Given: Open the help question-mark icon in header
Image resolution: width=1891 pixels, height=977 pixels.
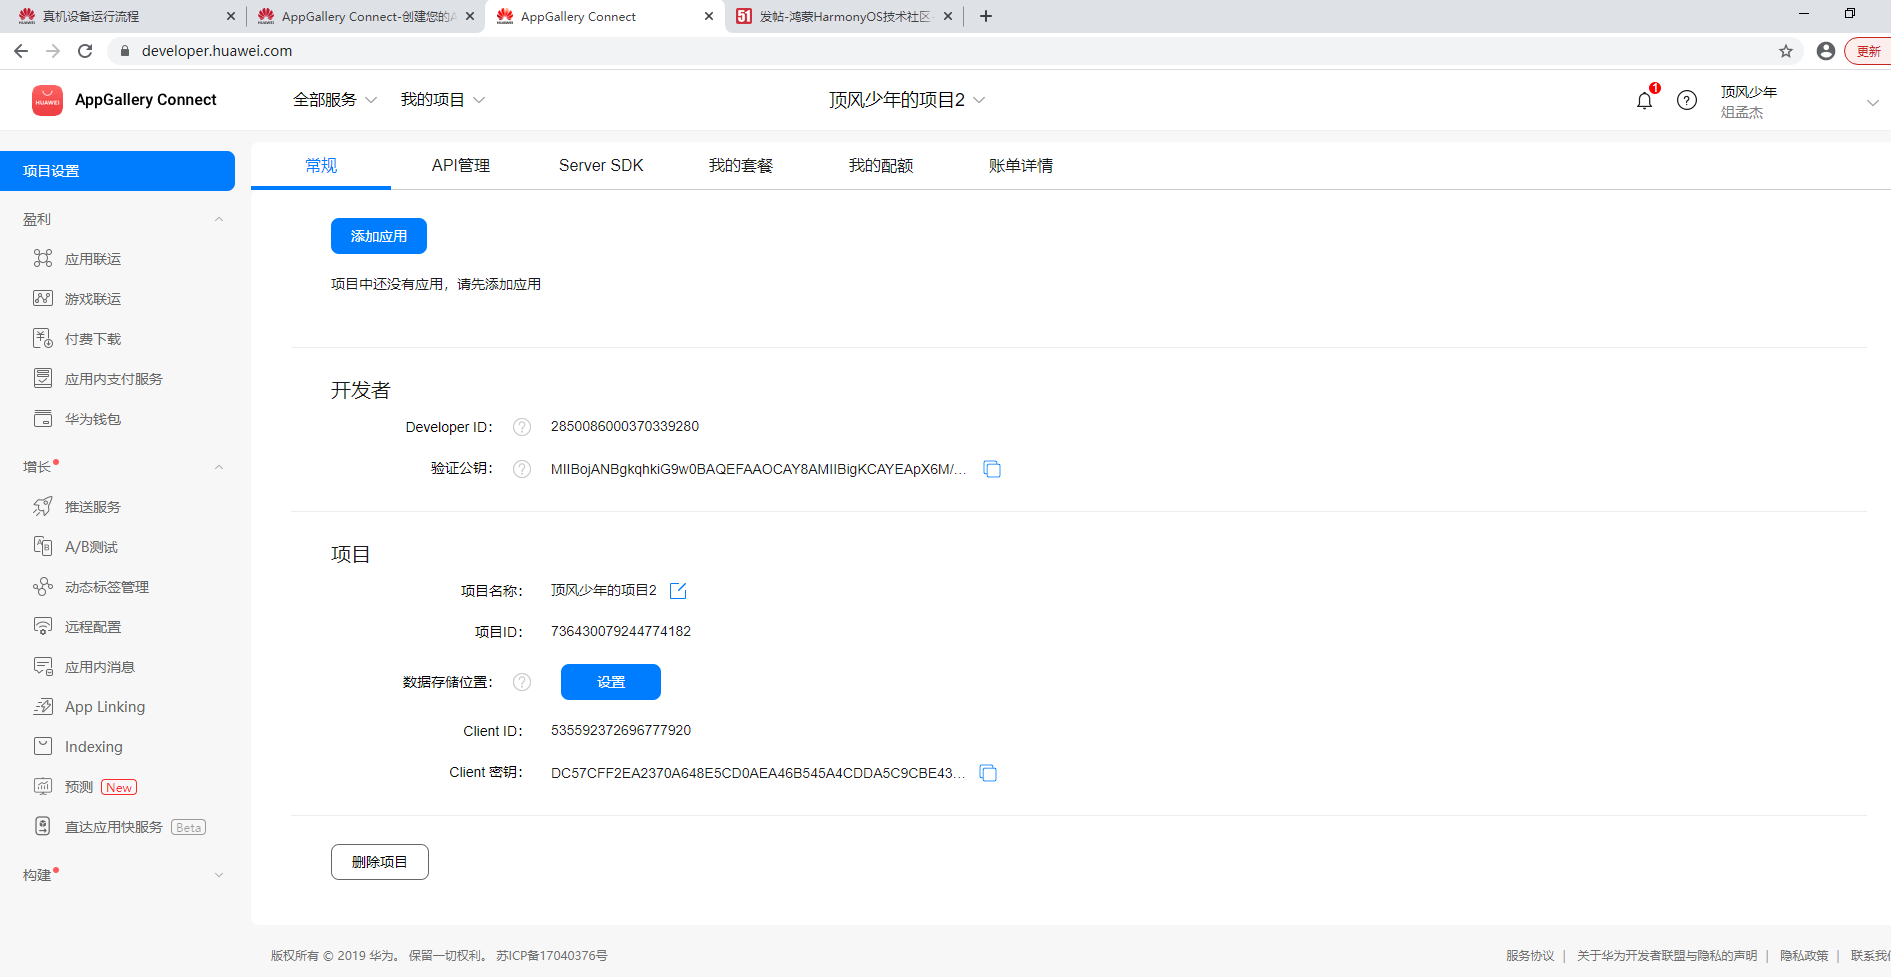Looking at the screenshot, I should (x=1687, y=100).
